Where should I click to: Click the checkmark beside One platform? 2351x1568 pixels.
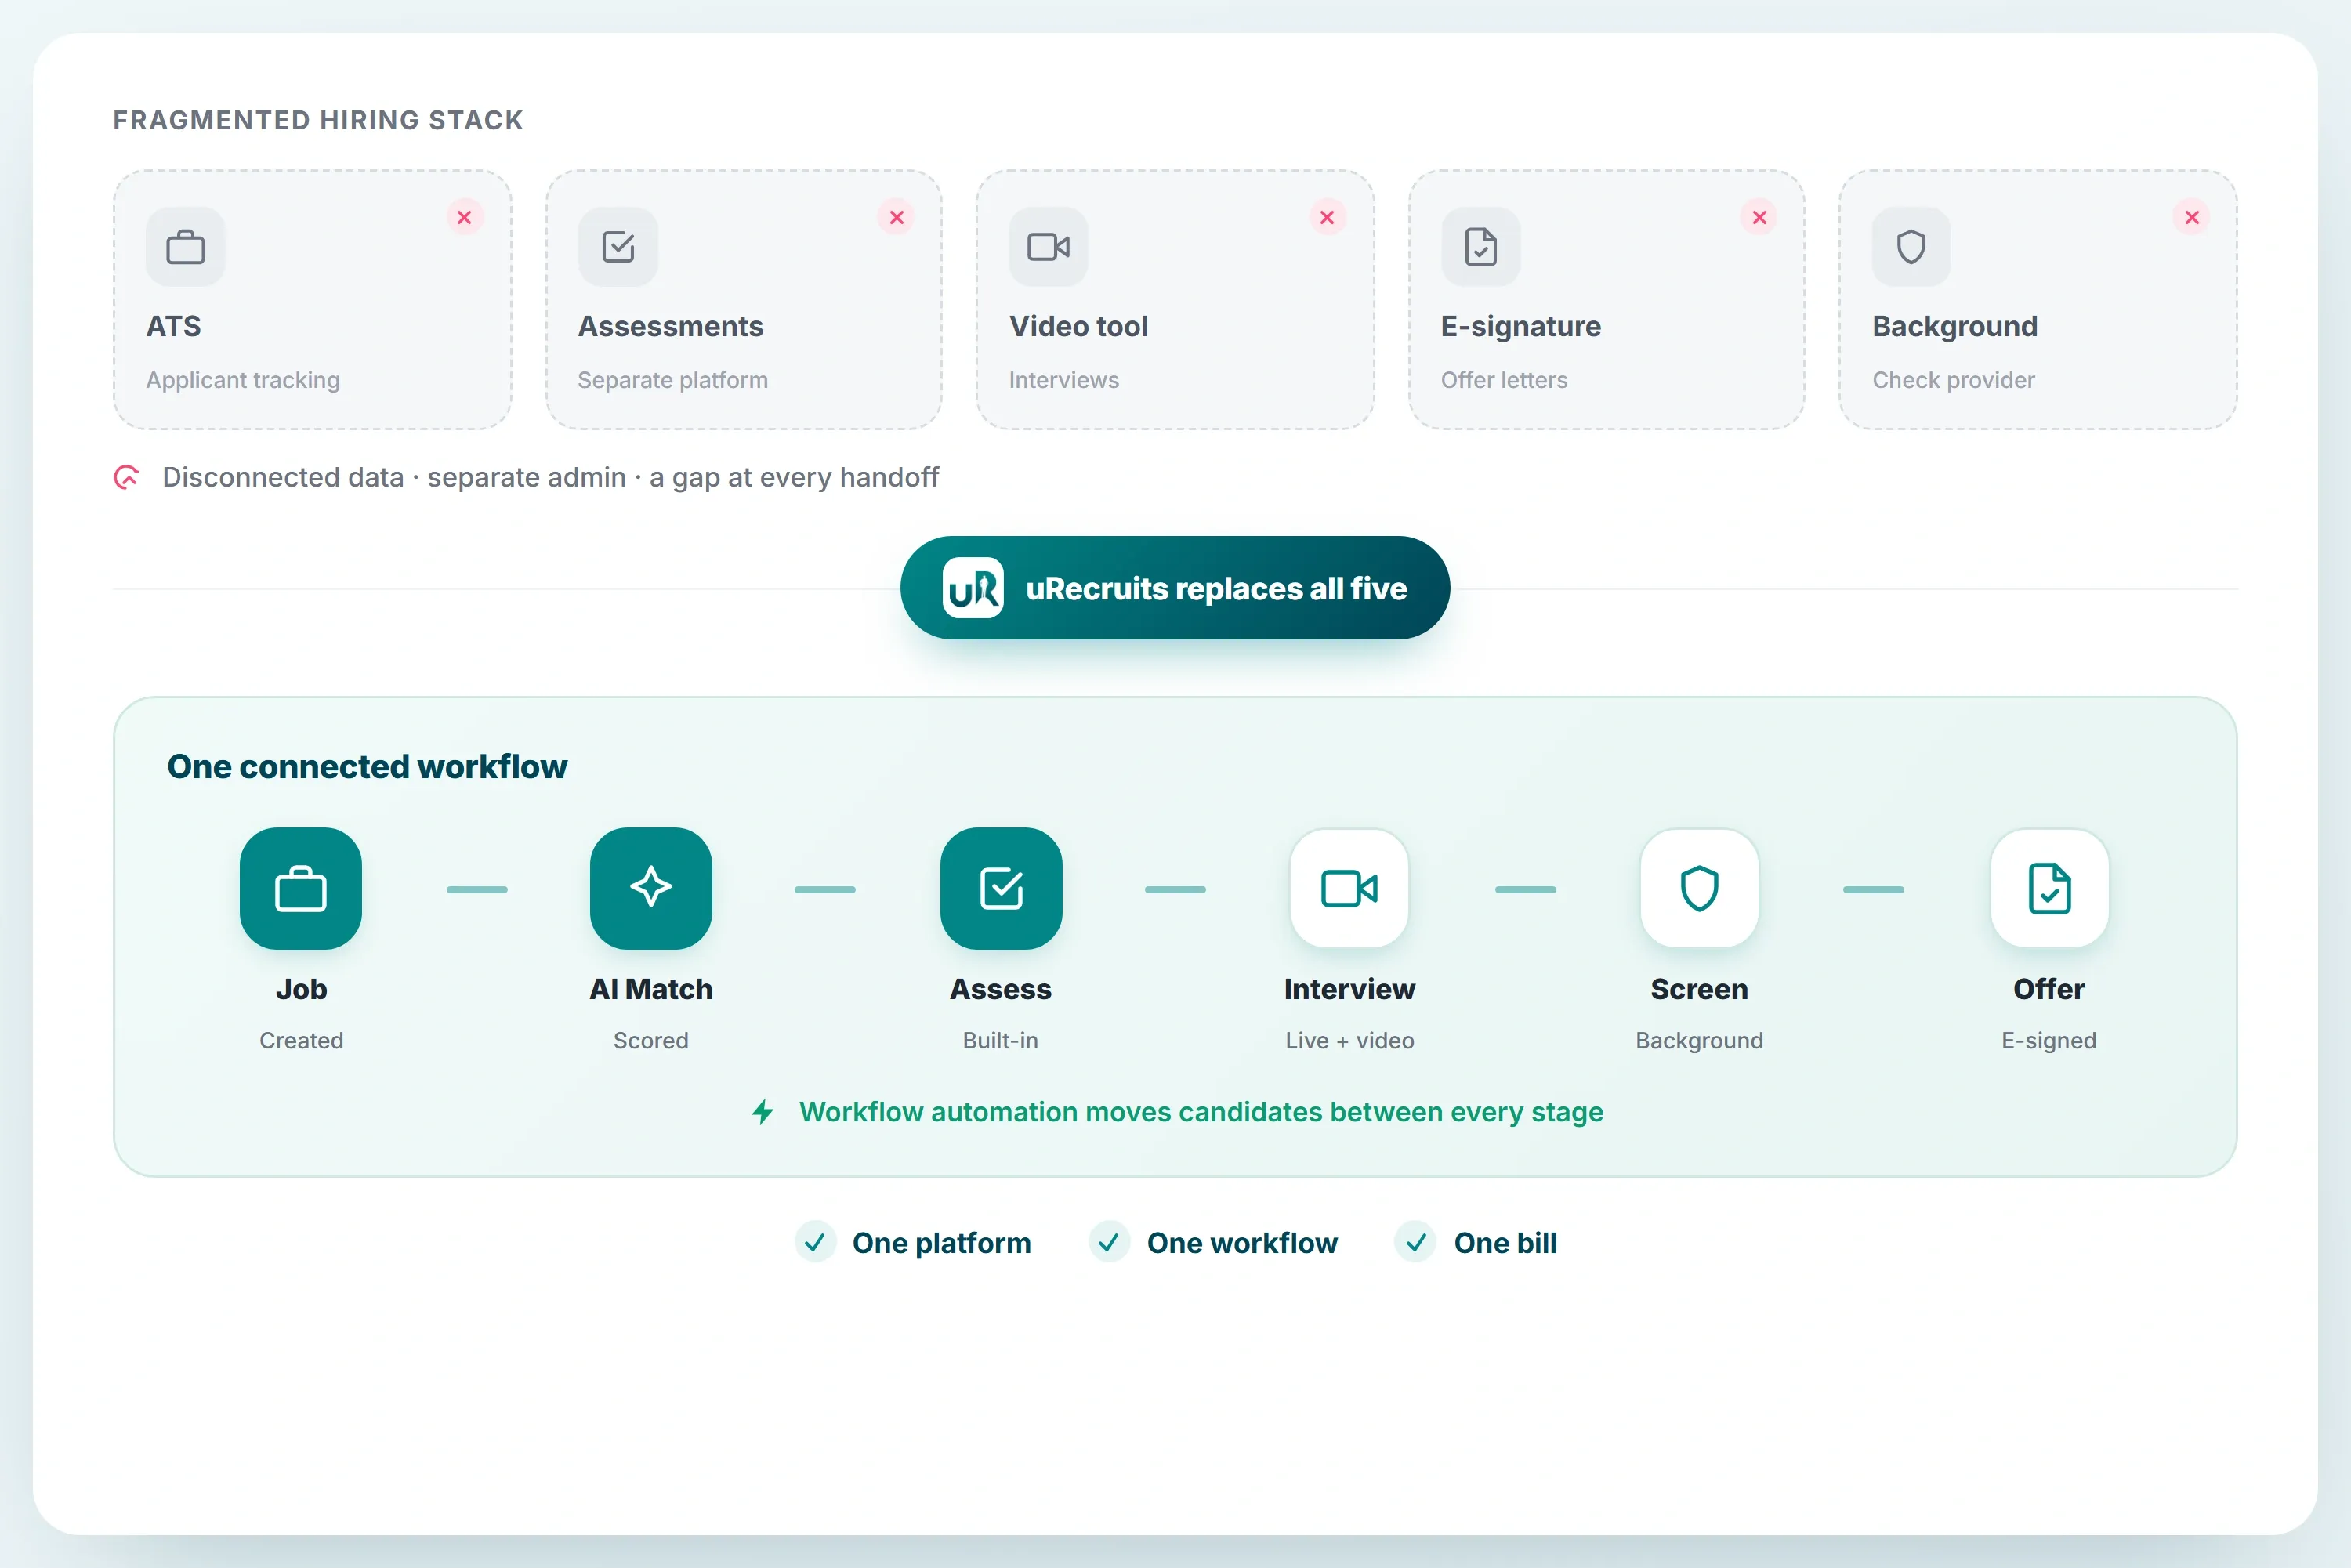(815, 1242)
